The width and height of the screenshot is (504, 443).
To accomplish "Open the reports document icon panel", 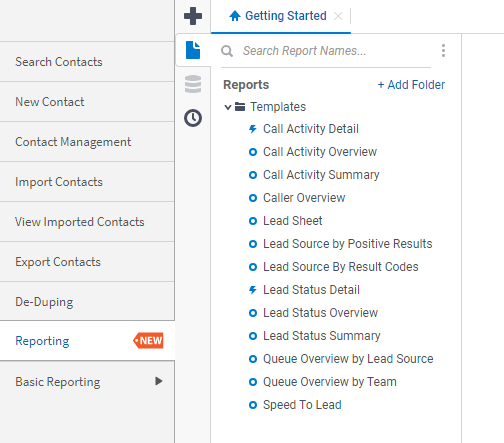I will pyautogui.click(x=193, y=50).
